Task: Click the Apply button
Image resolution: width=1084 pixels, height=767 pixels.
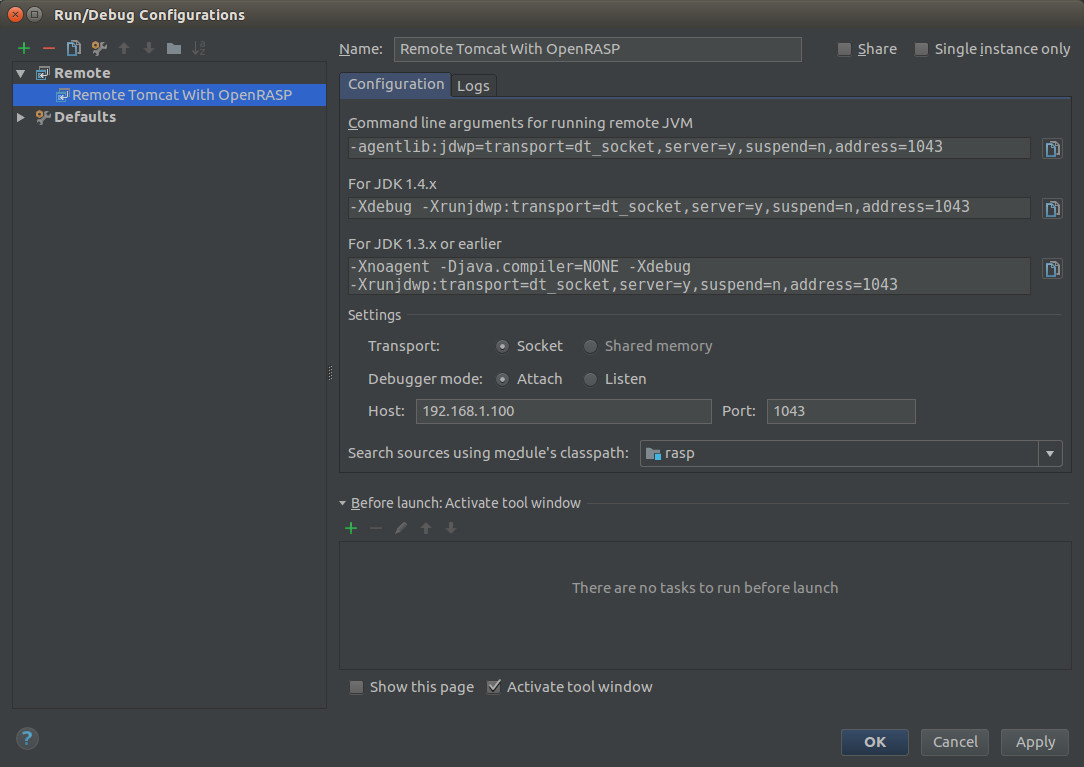Action: point(1035,742)
